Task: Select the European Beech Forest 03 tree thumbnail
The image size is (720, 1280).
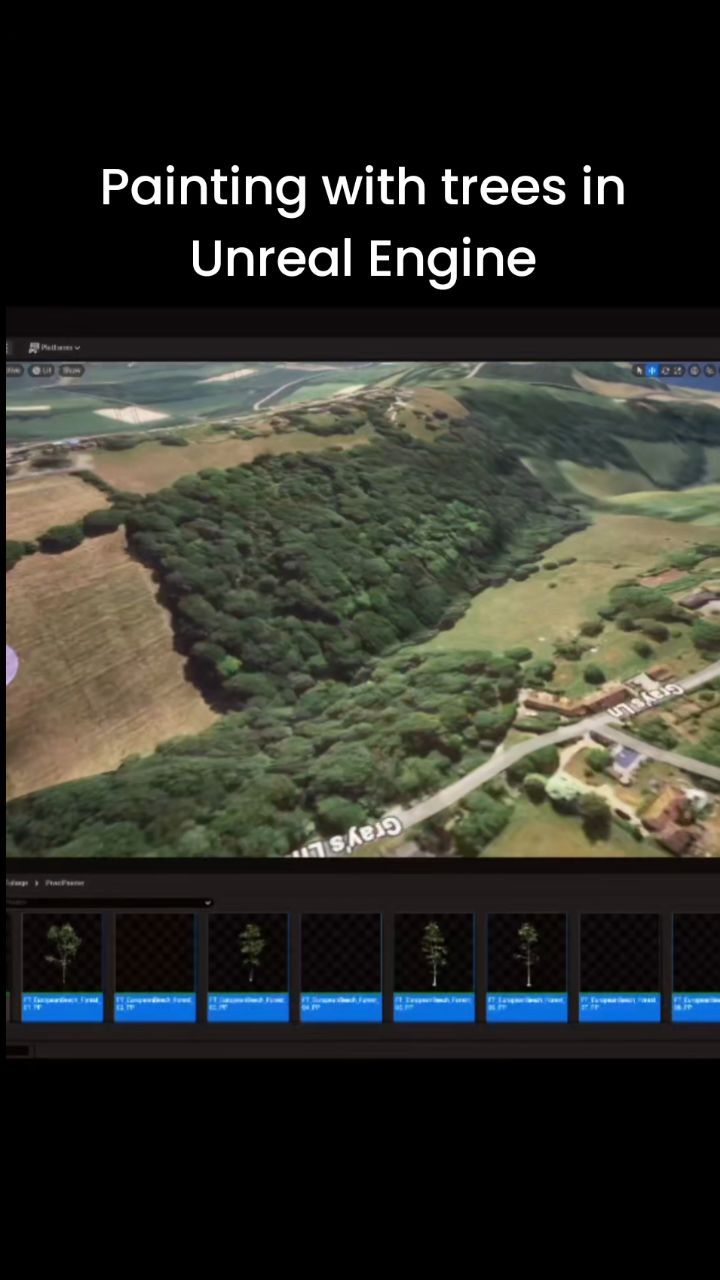Action: pyautogui.click(x=248, y=967)
